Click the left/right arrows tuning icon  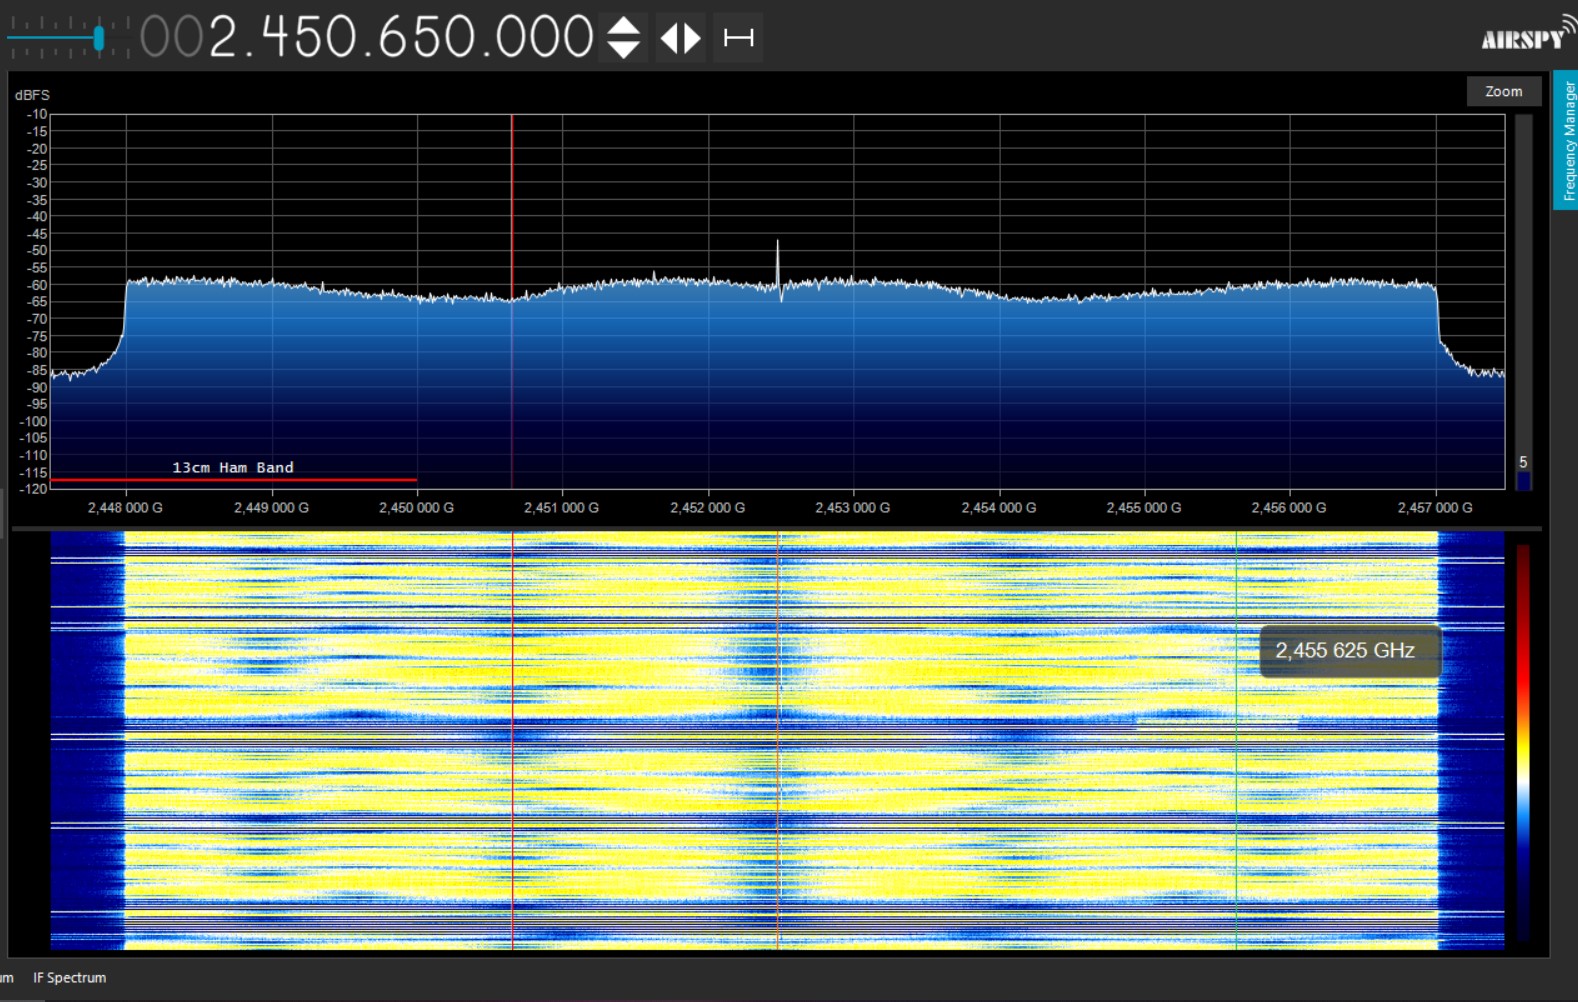click(681, 38)
